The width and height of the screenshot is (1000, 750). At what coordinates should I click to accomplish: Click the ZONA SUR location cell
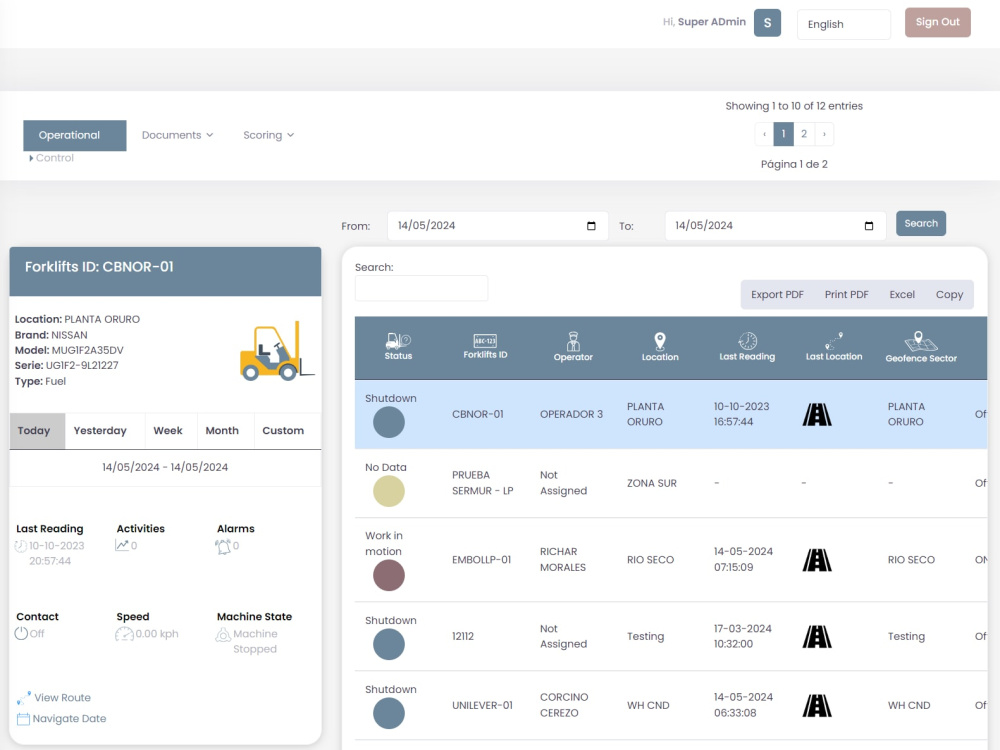point(652,483)
